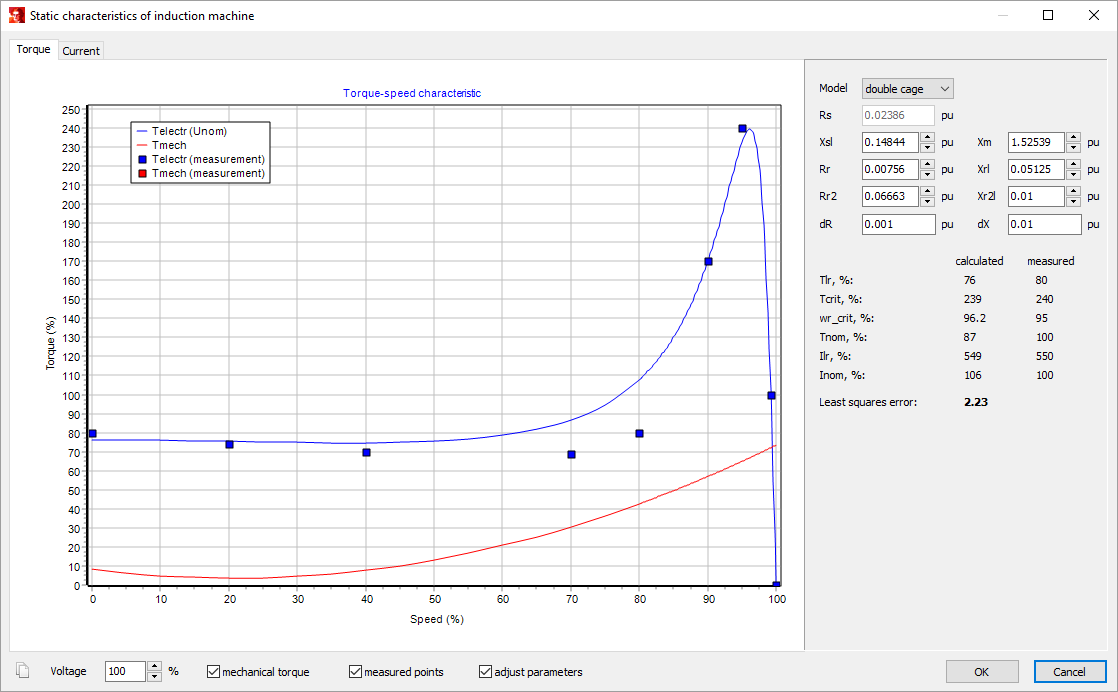Click the Rr value field
Screen dimensions: 1118x692
tap(890, 169)
